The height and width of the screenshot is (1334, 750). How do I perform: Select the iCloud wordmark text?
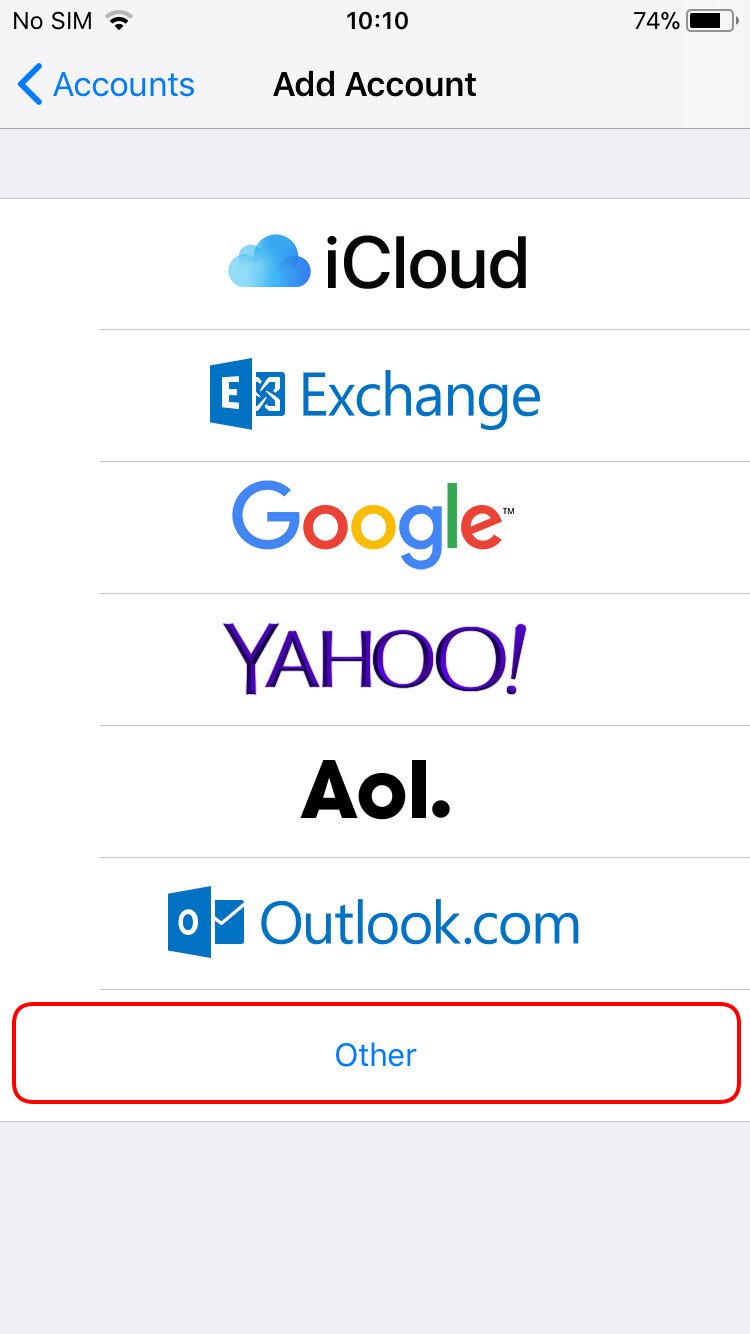[x=426, y=264]
